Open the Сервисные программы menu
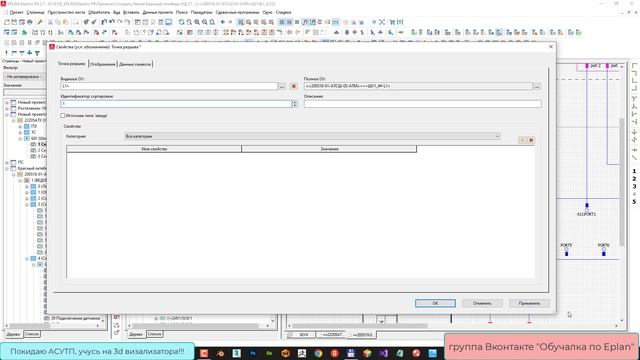The width and height of the screenshot is (640, 360). [238, 13]
